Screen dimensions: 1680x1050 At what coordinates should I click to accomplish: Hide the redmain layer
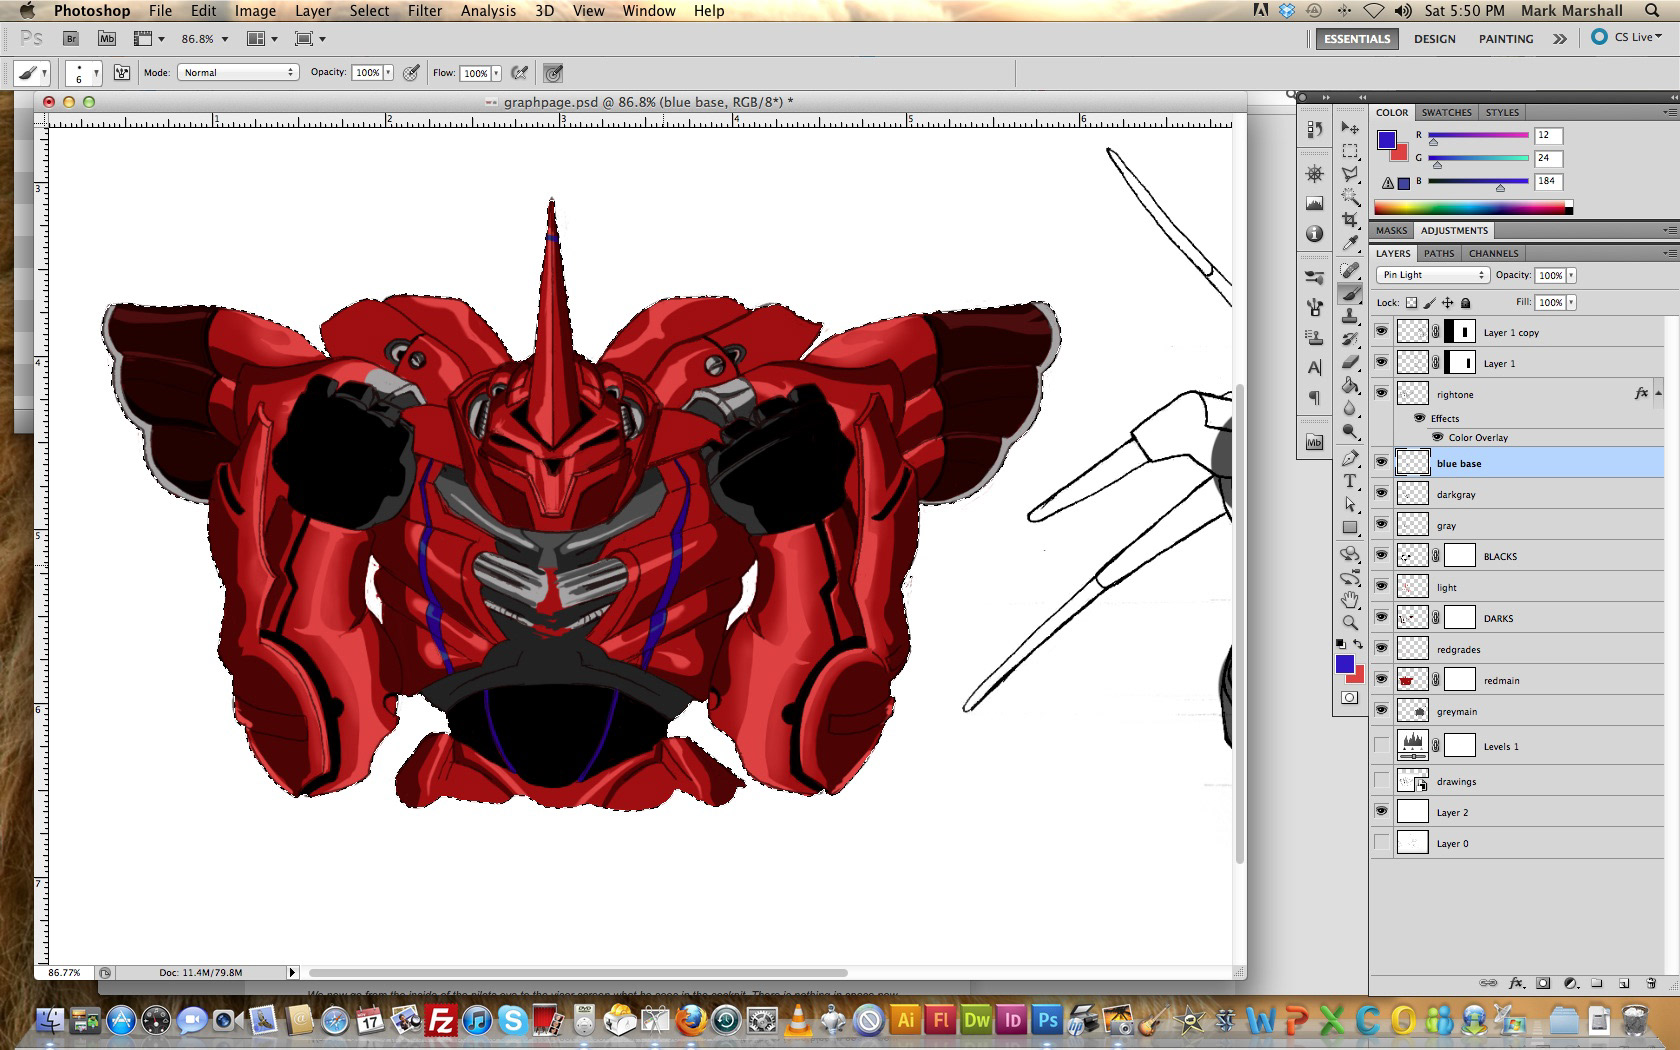pos(1381,679)
